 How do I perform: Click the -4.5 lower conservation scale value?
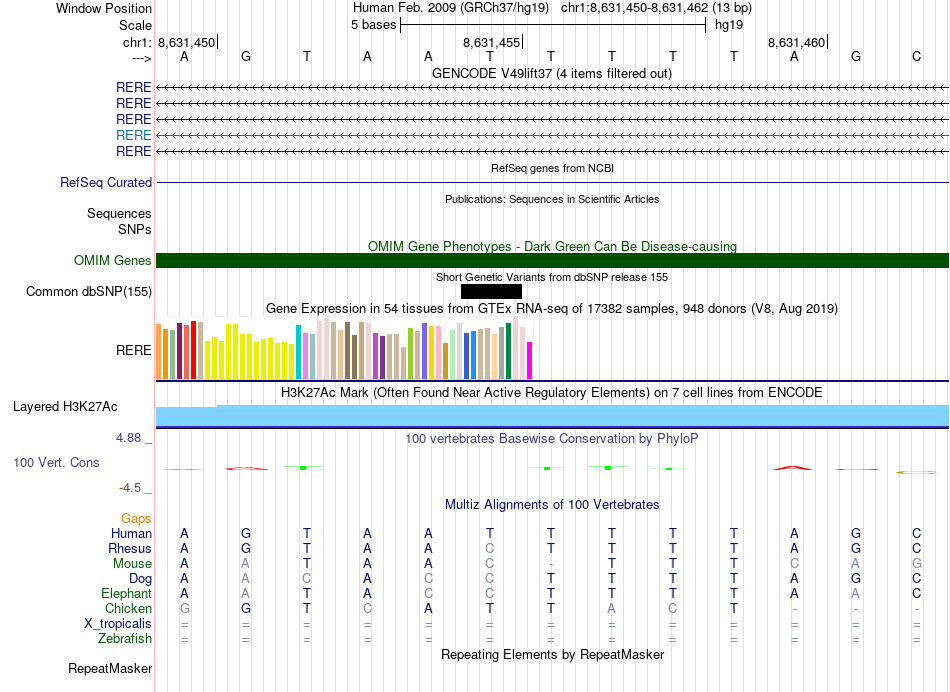point(130,488)
